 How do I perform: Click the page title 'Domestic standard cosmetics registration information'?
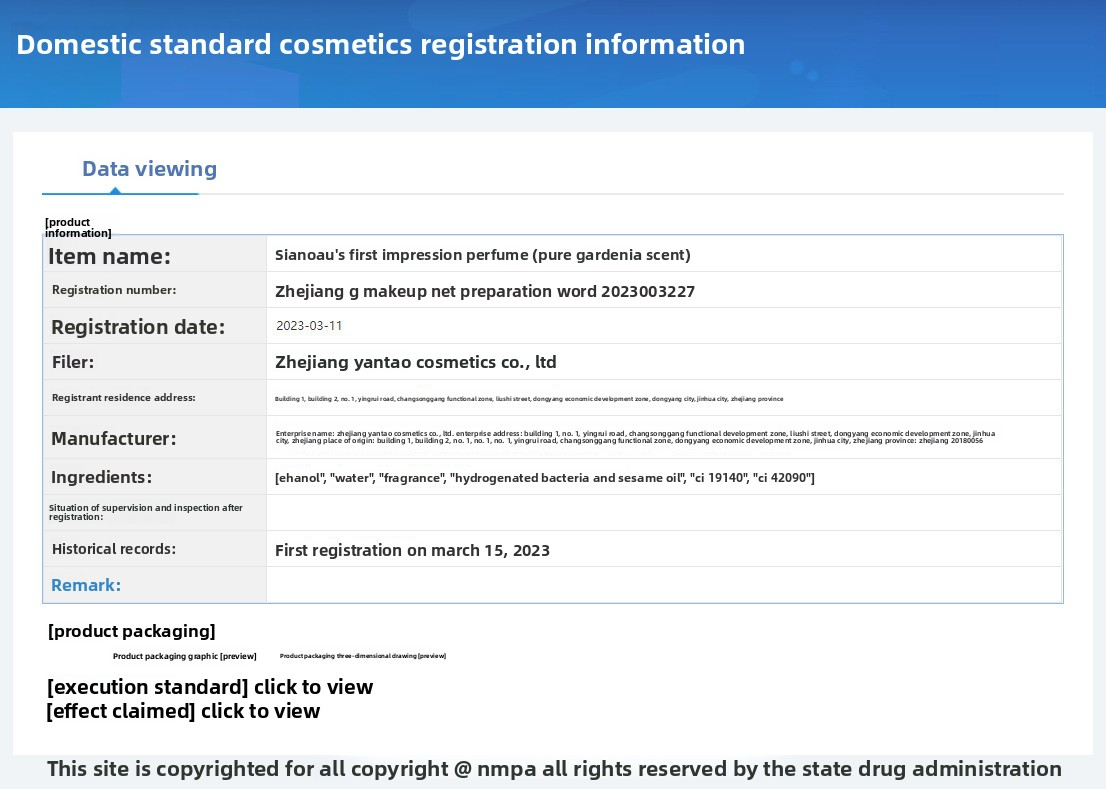(x=380, y=45)
